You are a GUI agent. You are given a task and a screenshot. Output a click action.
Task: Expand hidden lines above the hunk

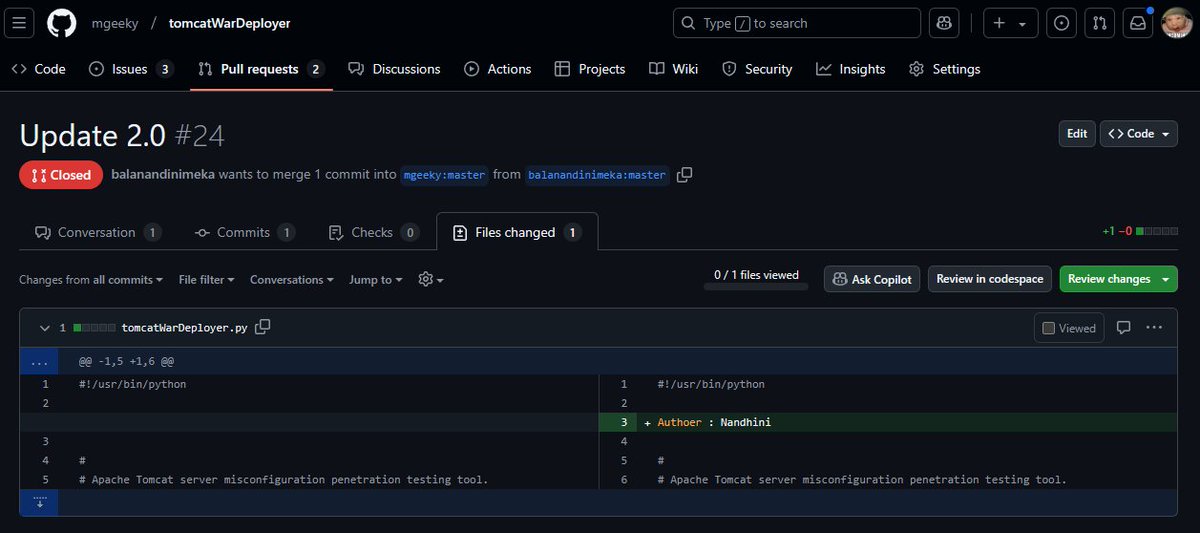coord(39,361)
